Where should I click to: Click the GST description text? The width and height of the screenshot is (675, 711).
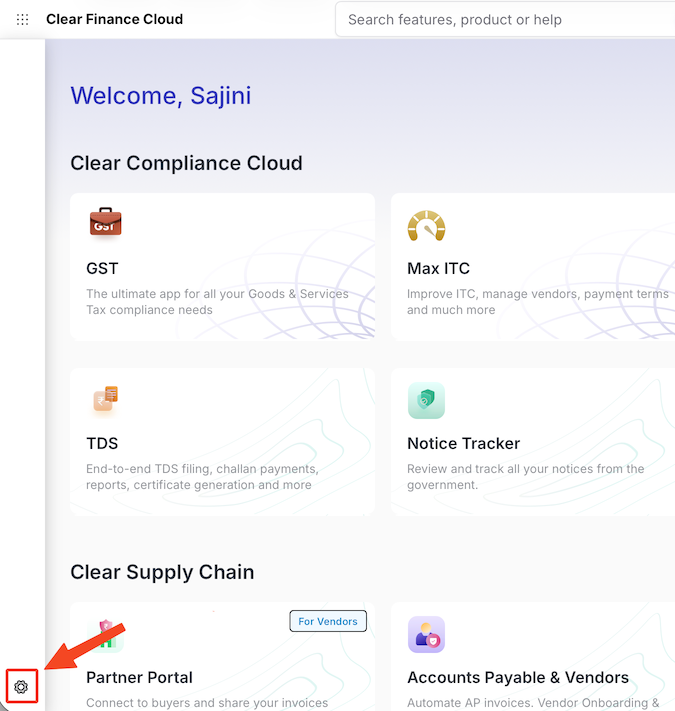pyautogui.click(x=217, y=302)
